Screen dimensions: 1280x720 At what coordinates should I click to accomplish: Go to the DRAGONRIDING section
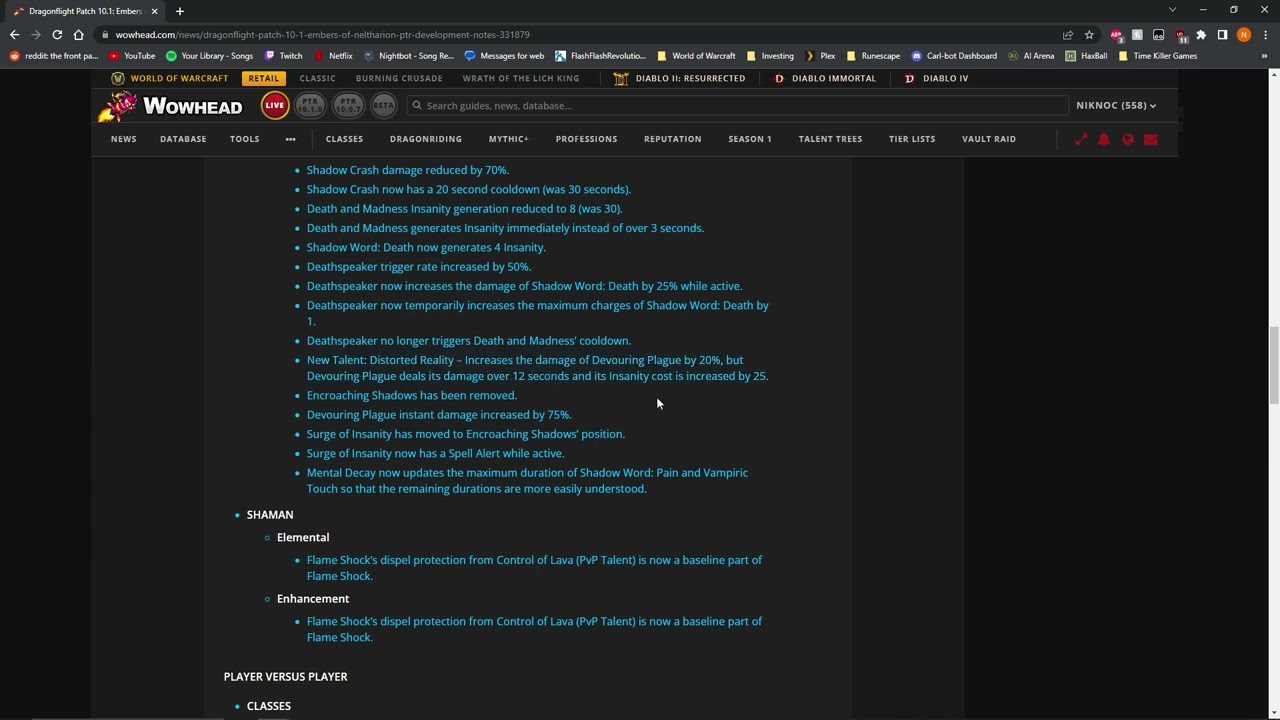(x=426, y=139)
